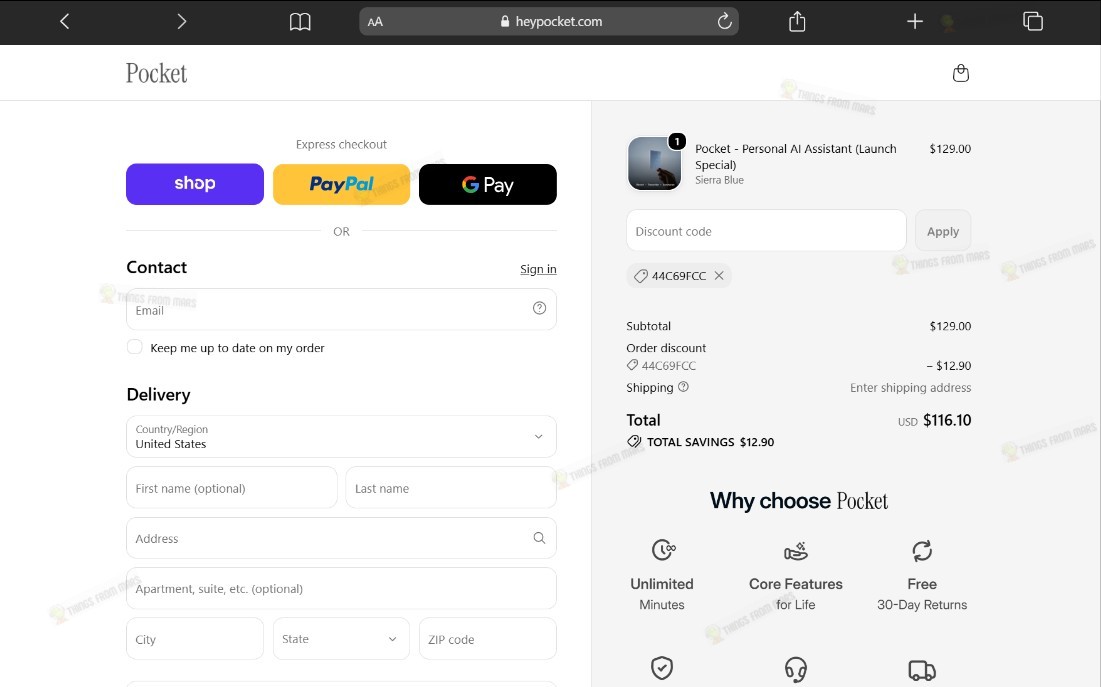Check Keep me up to date checkbox
This screenshot has height=687, width=1101.
coord(135,347)
